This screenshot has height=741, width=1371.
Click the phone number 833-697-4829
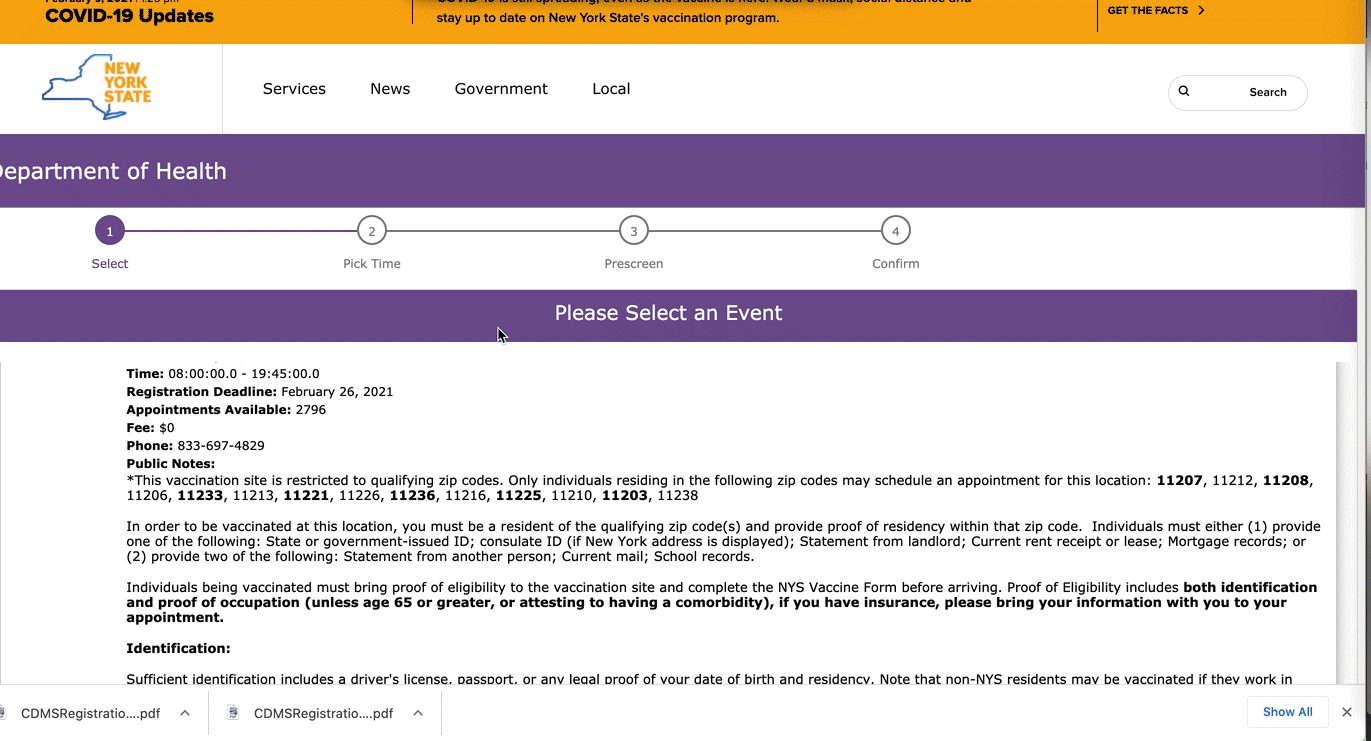click(x=221, y=446)
